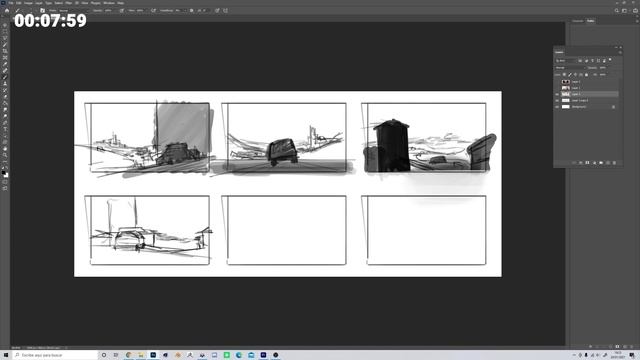Open the Image menu
The image size is (640, 360).
28,3
